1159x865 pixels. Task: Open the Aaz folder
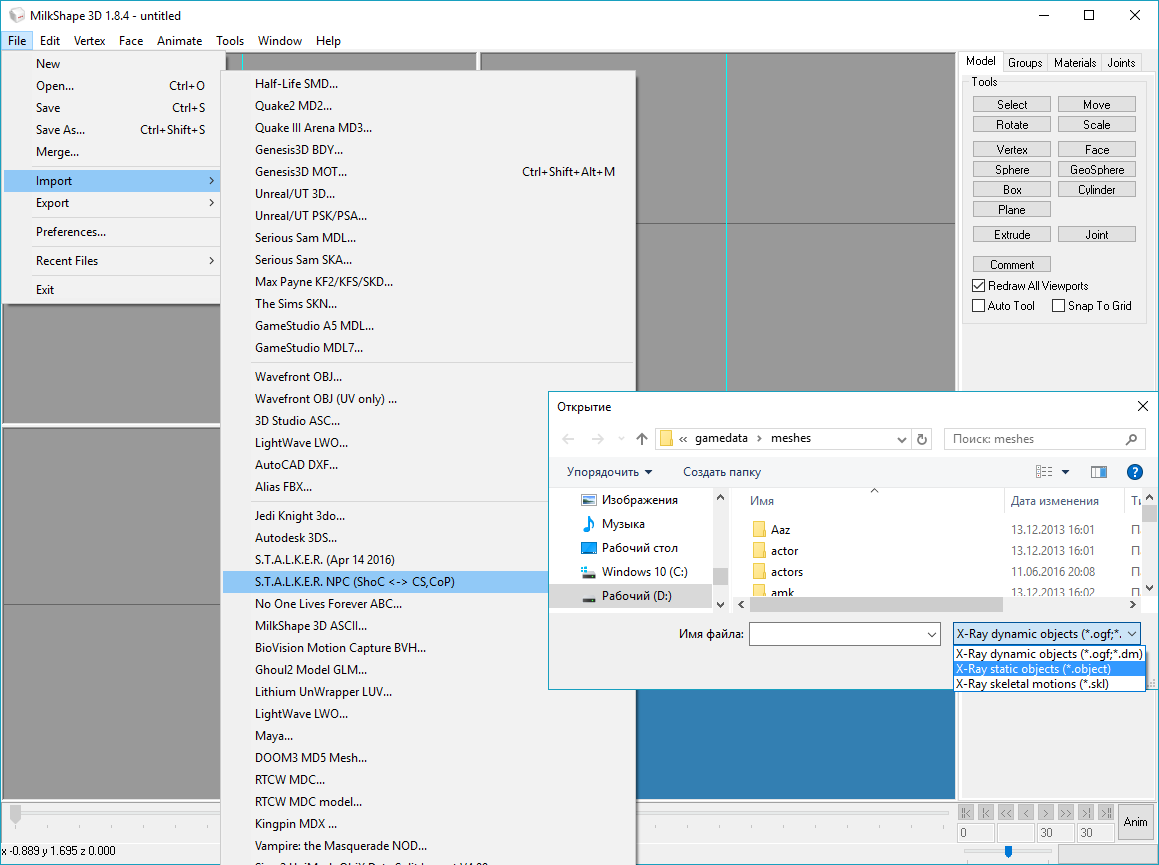point(781,529)
